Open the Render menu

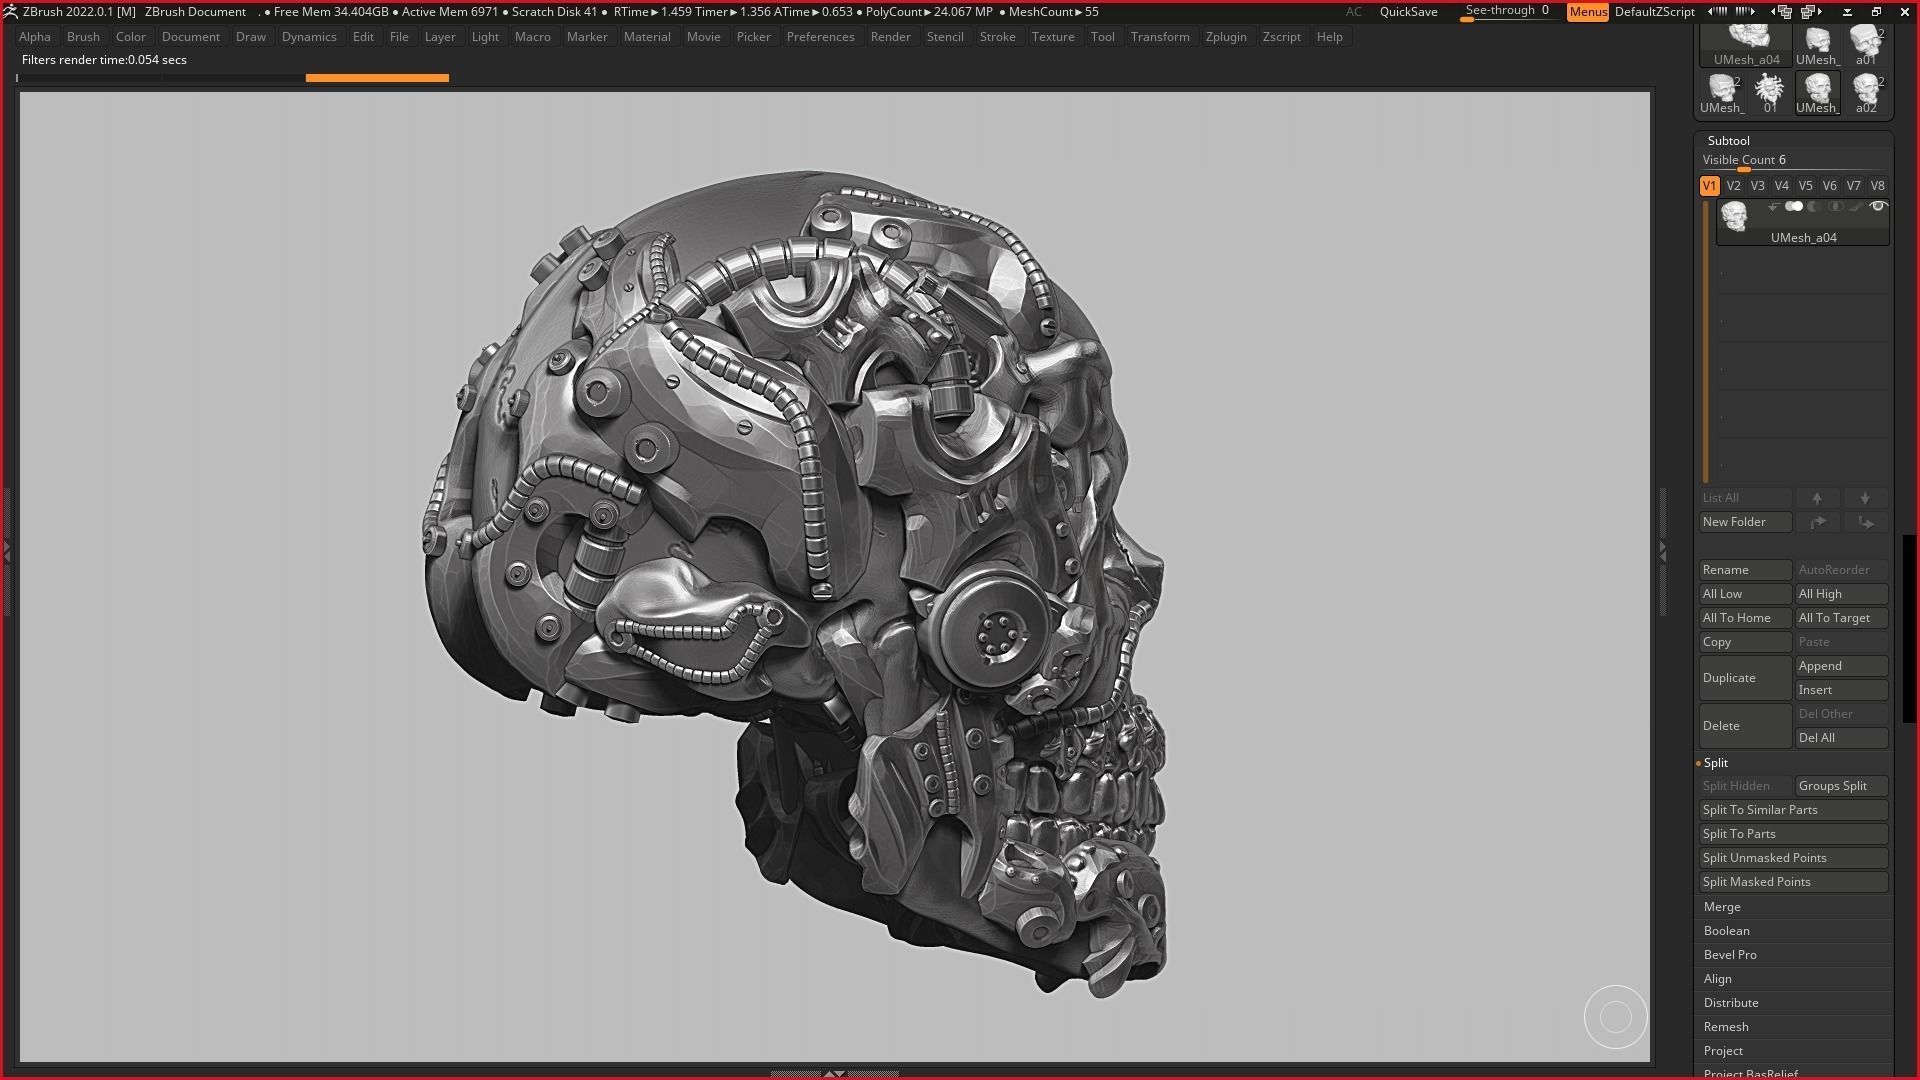tap(890, 37)
